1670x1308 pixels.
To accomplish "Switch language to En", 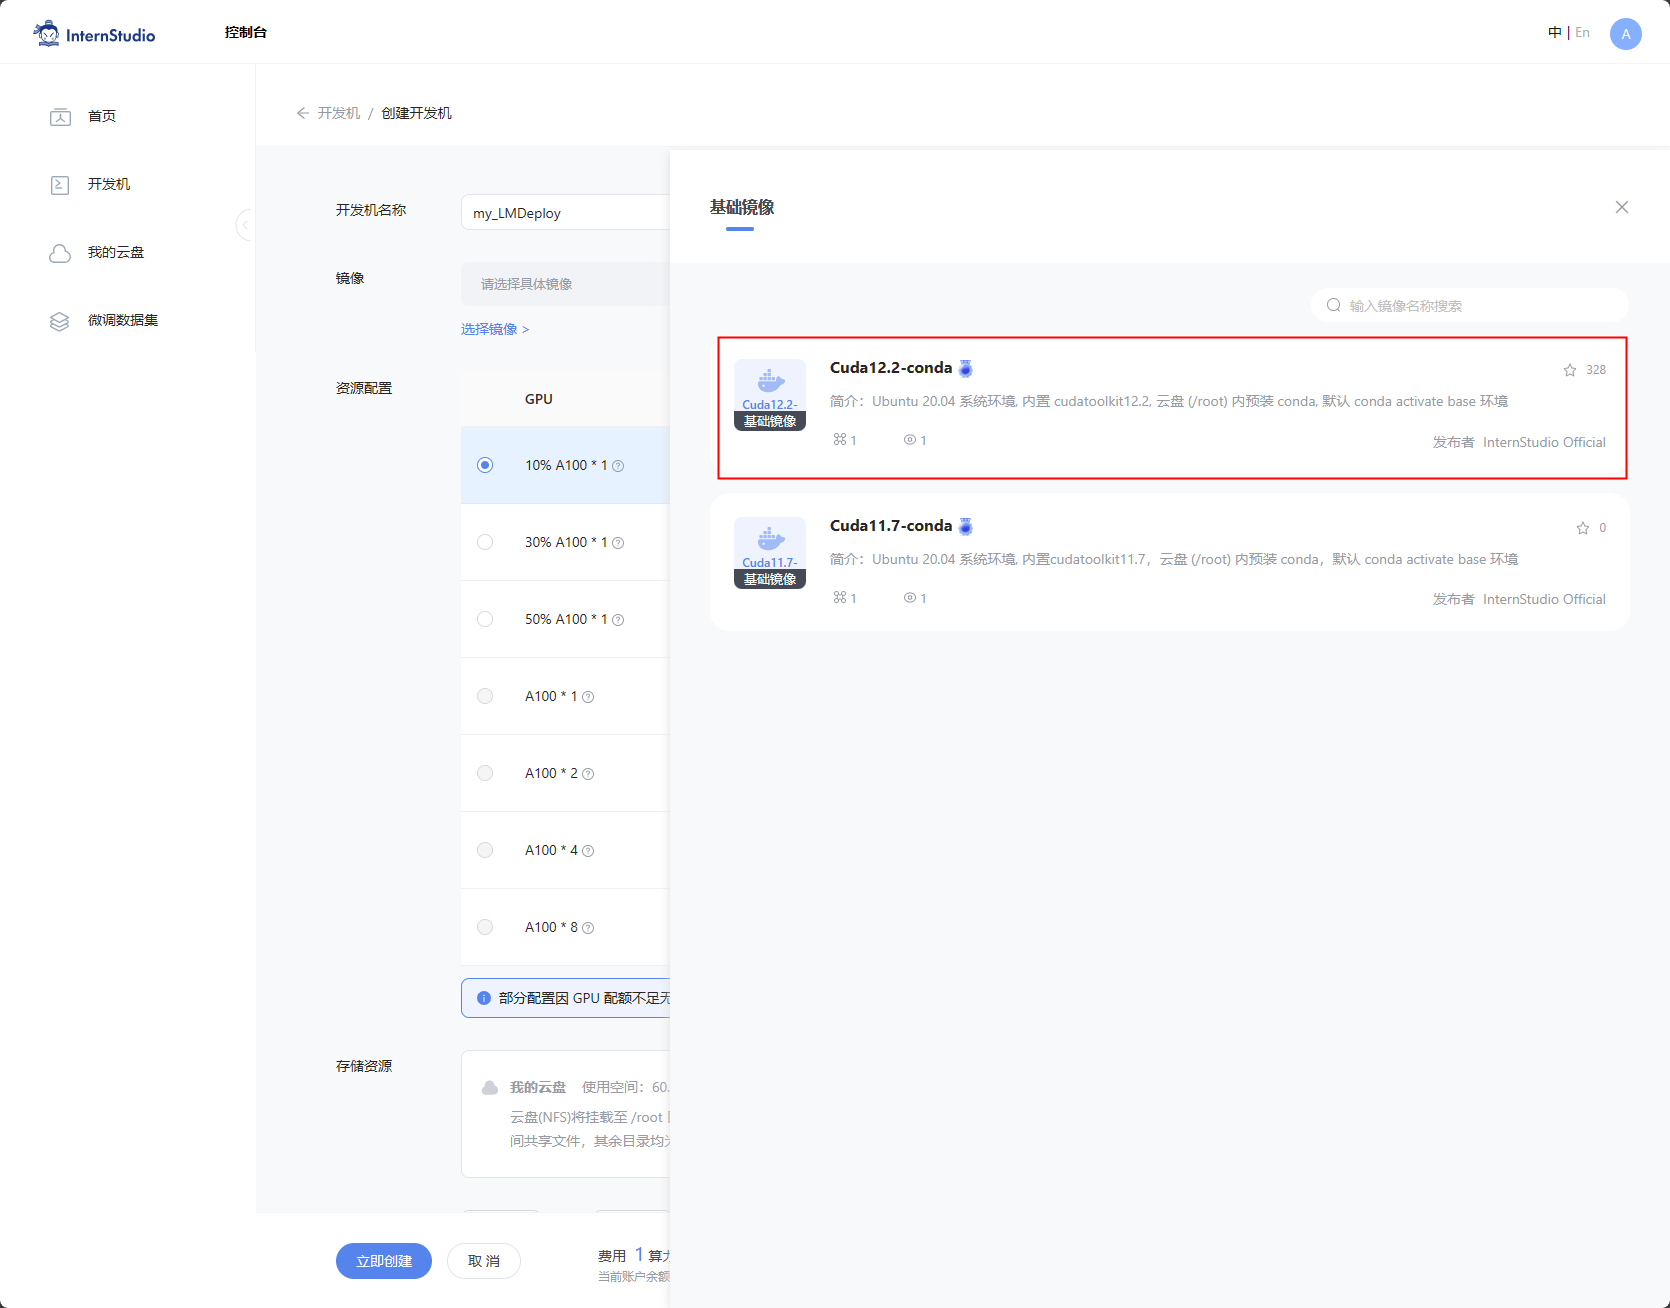I will [x=1582, y=32].
